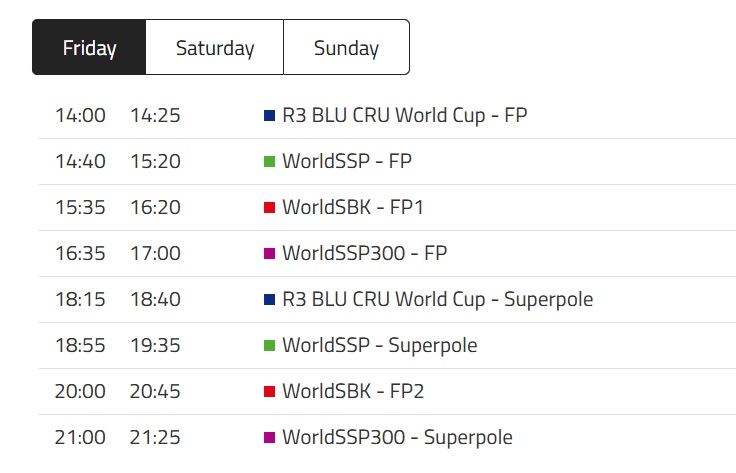This screenshot has height=473, width=736.
Task: Click magenta square beside WorldSSP300 - Superpole
Action: click(x=269, y=437)
